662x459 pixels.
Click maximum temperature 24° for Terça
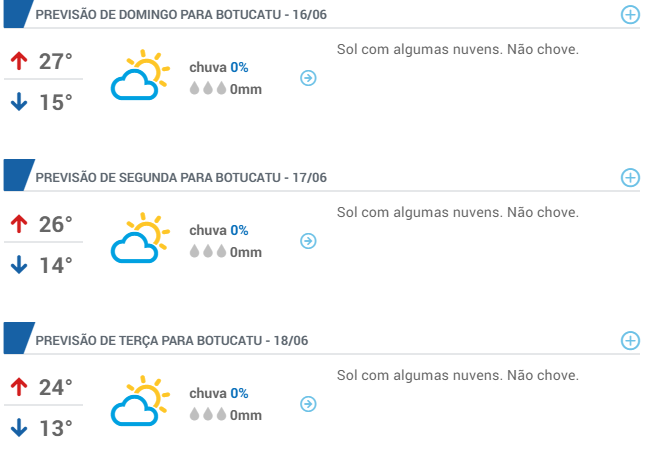tap(56, 387)
